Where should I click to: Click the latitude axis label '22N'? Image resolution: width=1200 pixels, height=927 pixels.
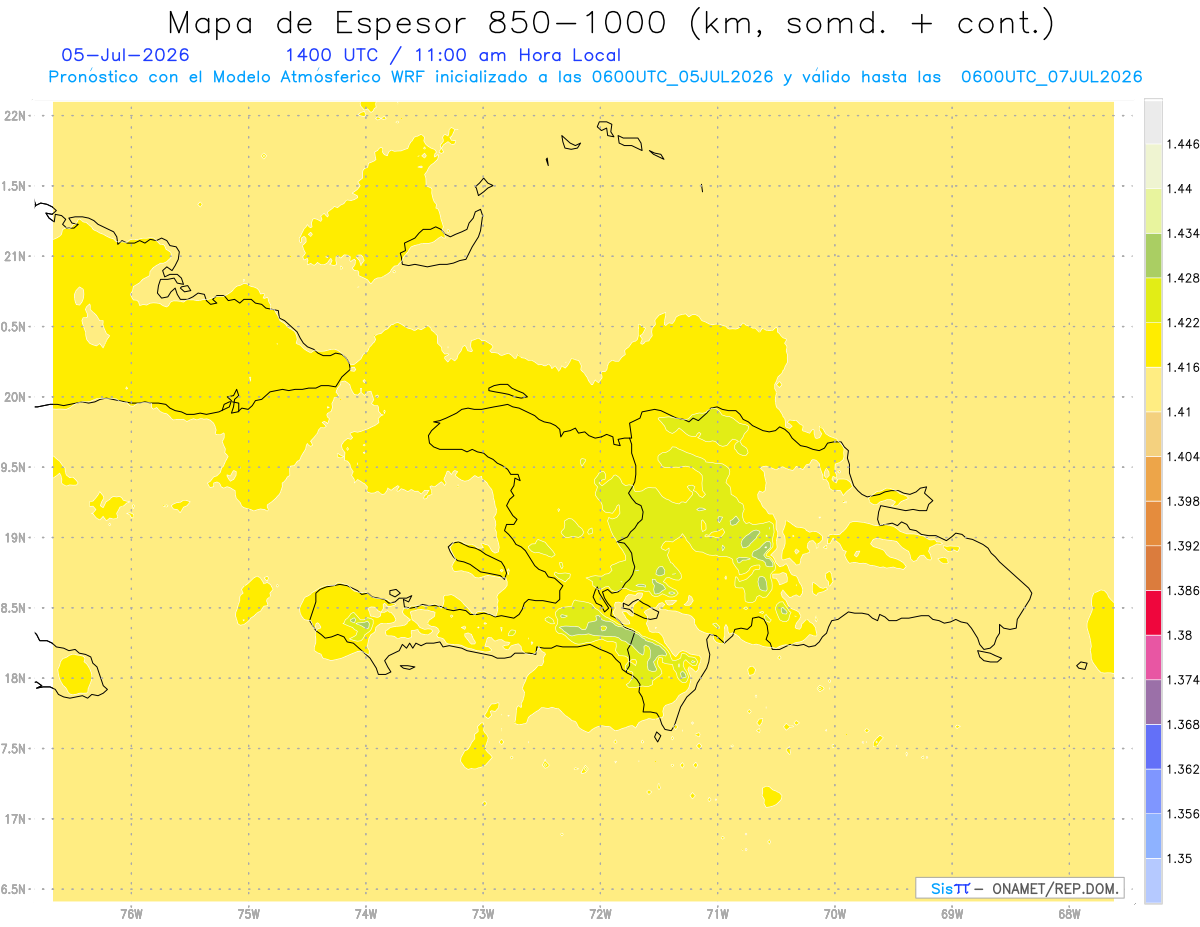point(16,116)
